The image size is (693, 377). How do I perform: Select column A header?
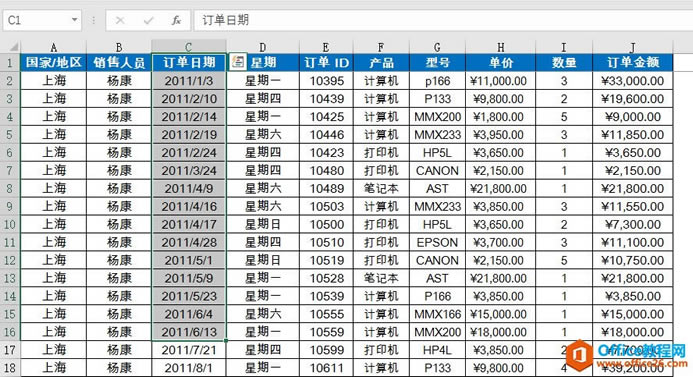click(x=53, y=47)
